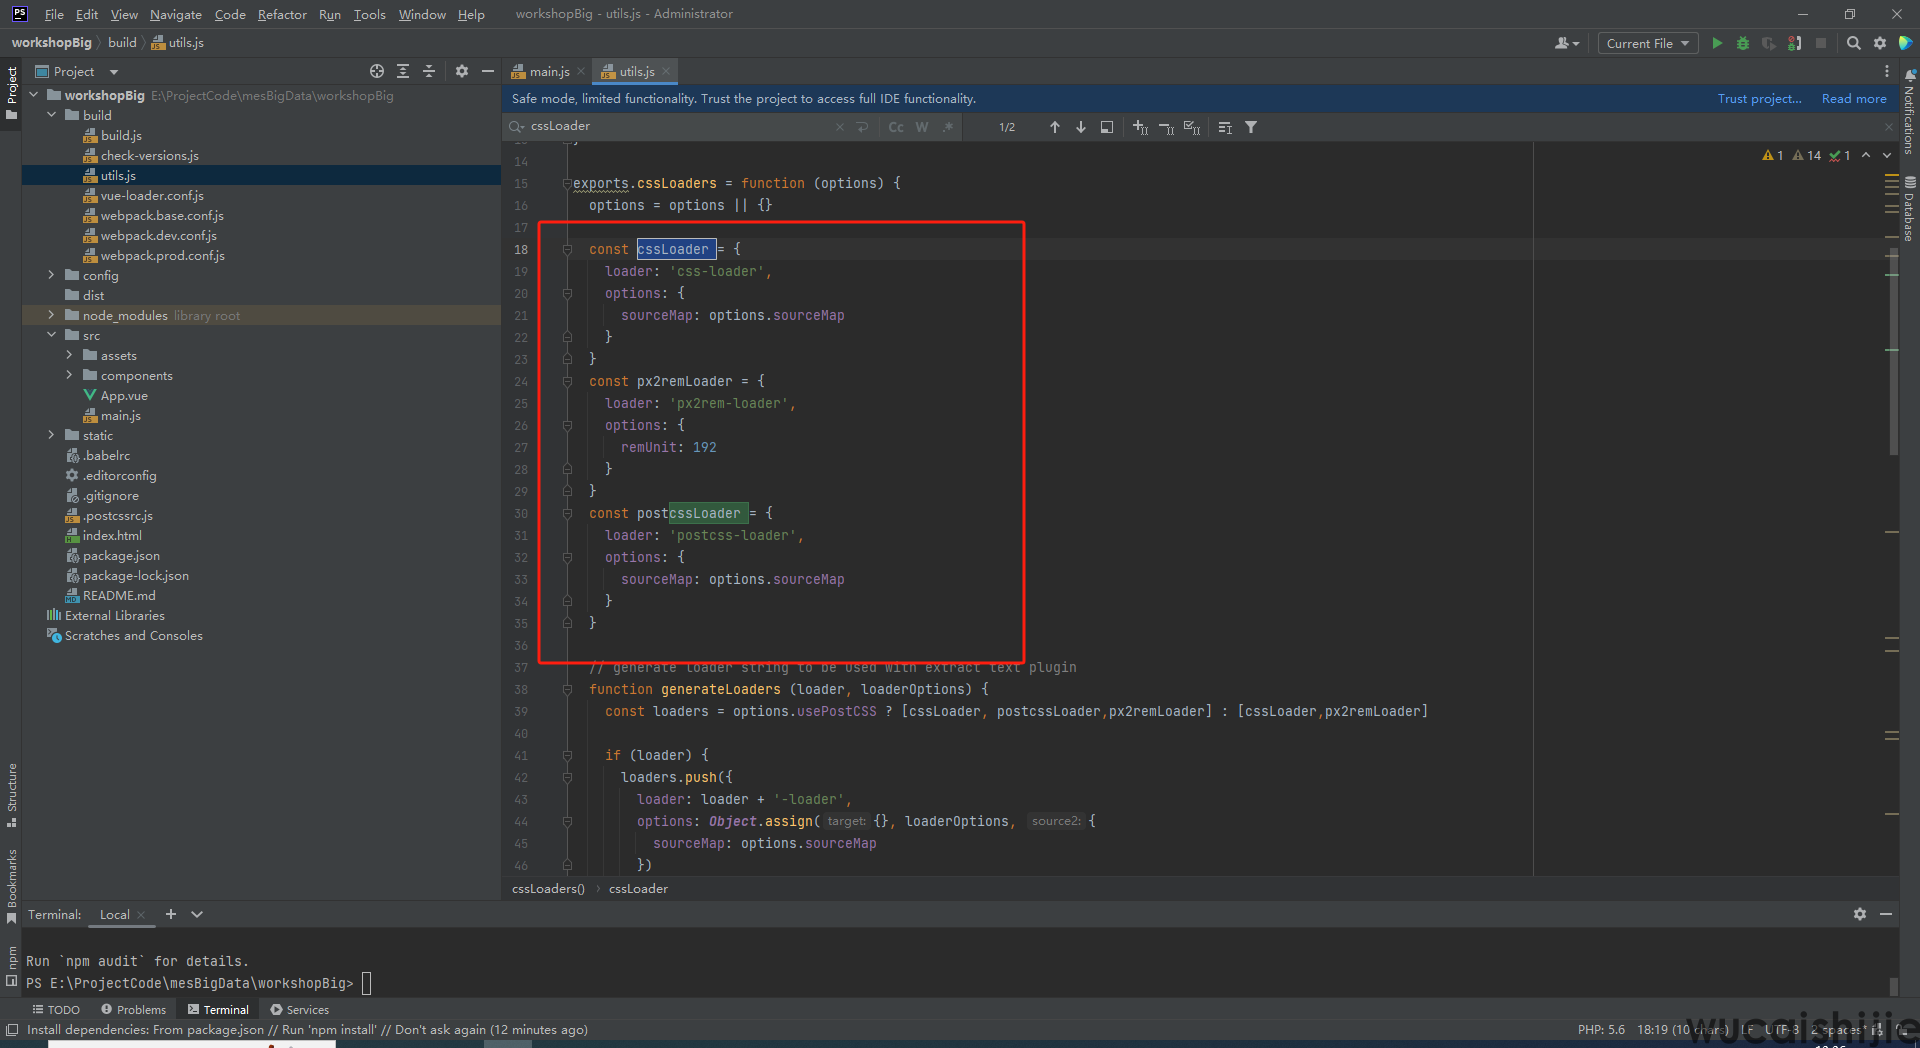Collapse the src folder
This screenshot has width=1920, height=1048.
[52, 335]
